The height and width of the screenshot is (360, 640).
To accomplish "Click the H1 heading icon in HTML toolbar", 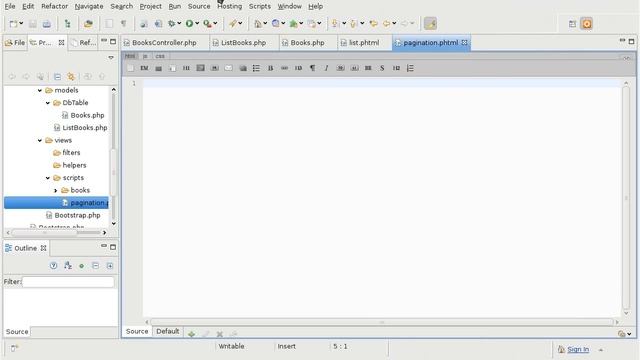I will tap(186, 68).
